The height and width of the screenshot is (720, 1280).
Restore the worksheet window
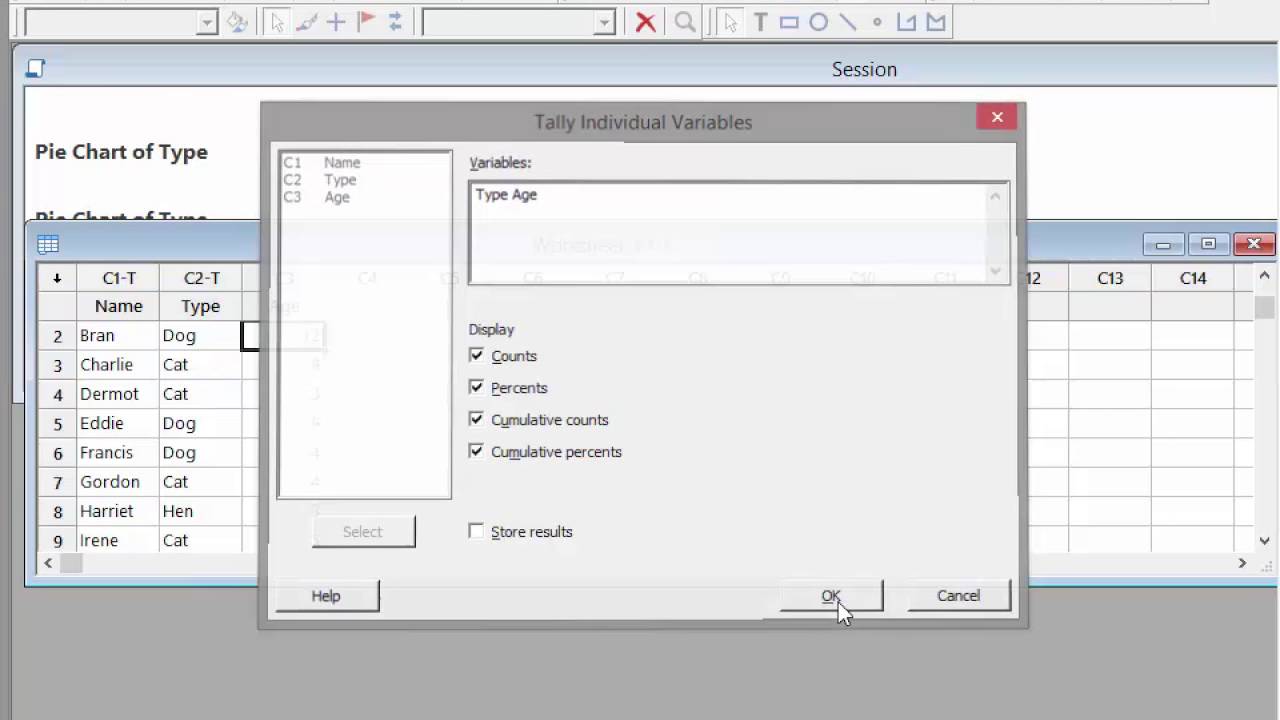tap(1208, 244)
